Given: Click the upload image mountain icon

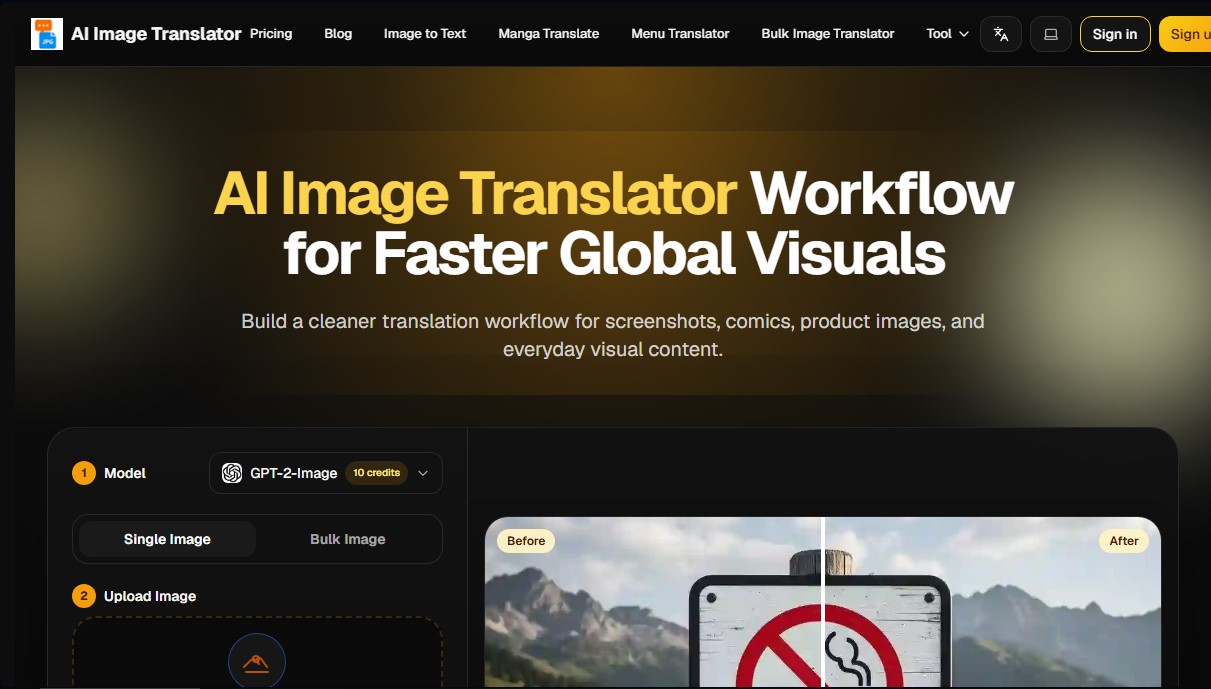Looking at the screenshot, I should click(257, 662).
